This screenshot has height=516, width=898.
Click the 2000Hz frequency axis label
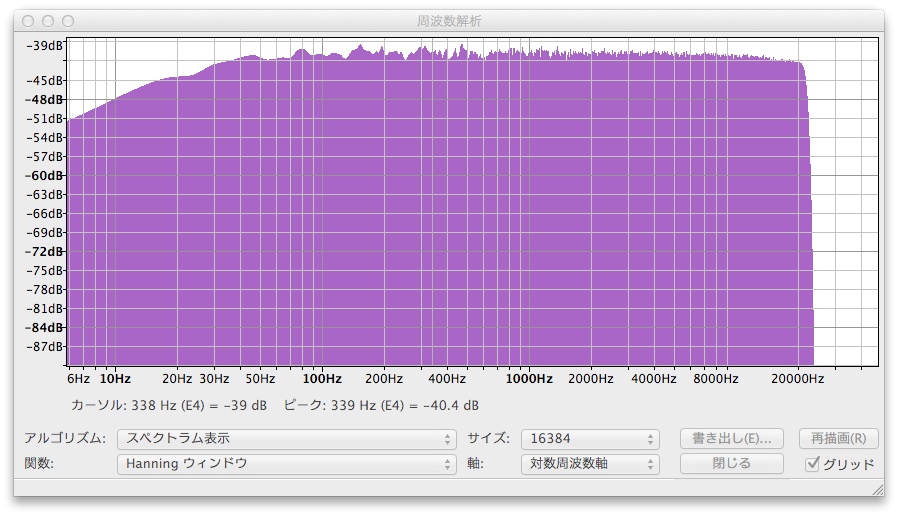click(590, 379)
